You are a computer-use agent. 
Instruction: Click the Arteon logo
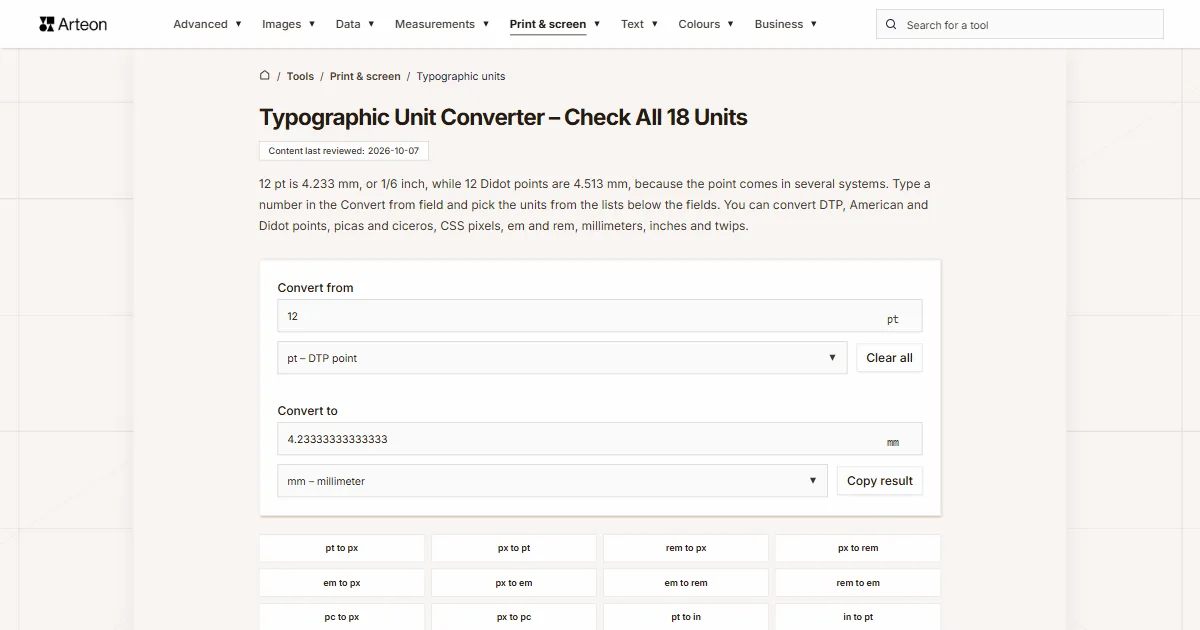point(73,24)
